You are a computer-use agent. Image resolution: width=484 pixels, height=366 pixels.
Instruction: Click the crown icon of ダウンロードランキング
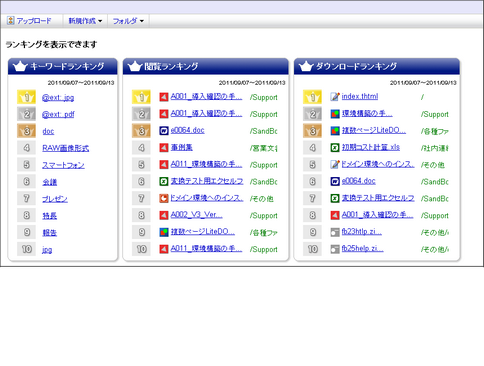pos(306,66)
